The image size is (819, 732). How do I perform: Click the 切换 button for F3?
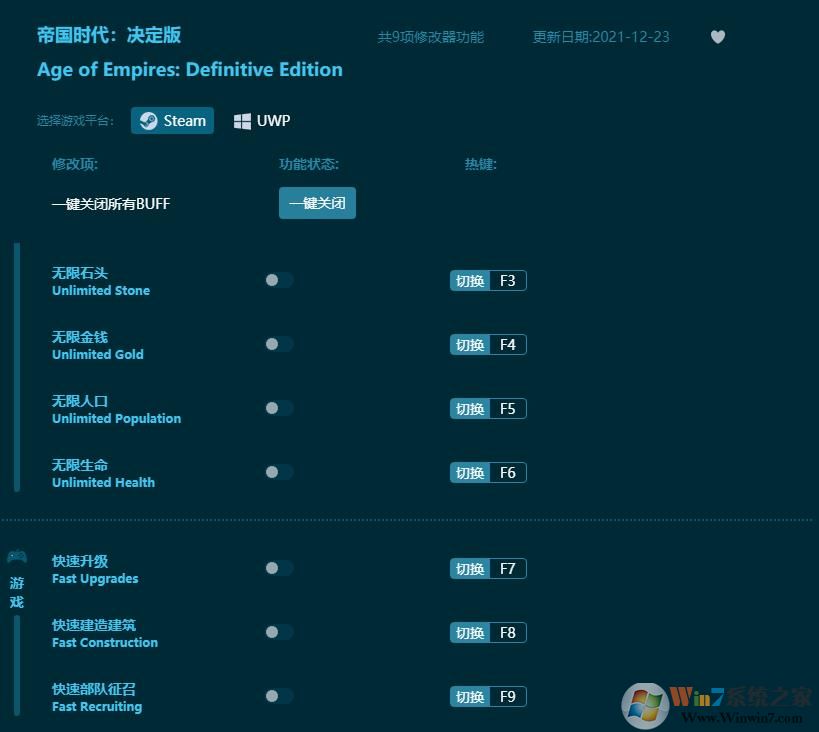[470, 281]
